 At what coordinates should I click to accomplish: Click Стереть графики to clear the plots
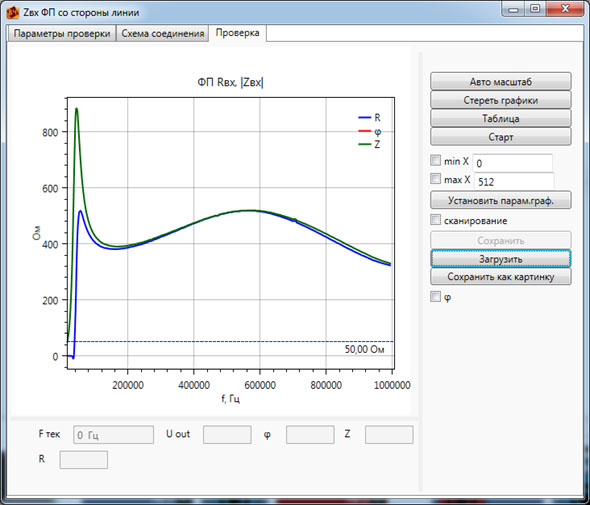[500, 100]
